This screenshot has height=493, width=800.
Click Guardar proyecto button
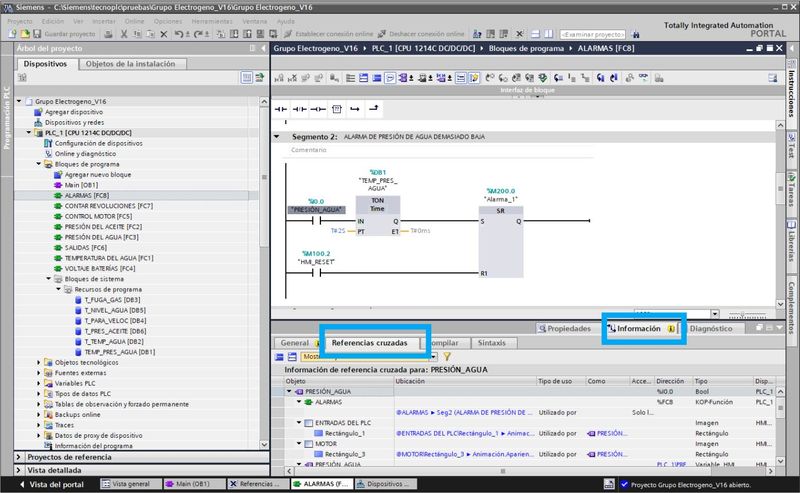pyautogui.click(x=64, y=34)
